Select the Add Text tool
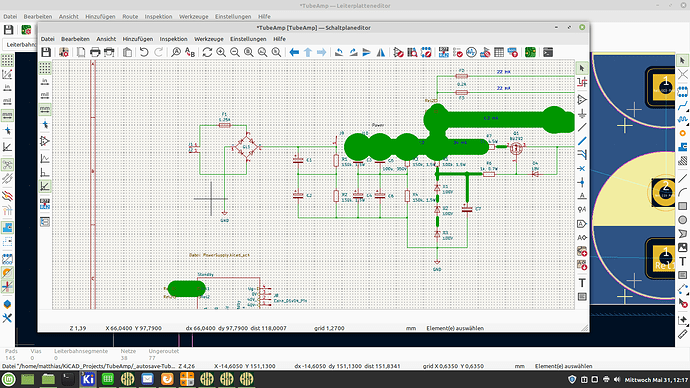Image resolution: width=690 pixels, height=388 pixels. 582,283
